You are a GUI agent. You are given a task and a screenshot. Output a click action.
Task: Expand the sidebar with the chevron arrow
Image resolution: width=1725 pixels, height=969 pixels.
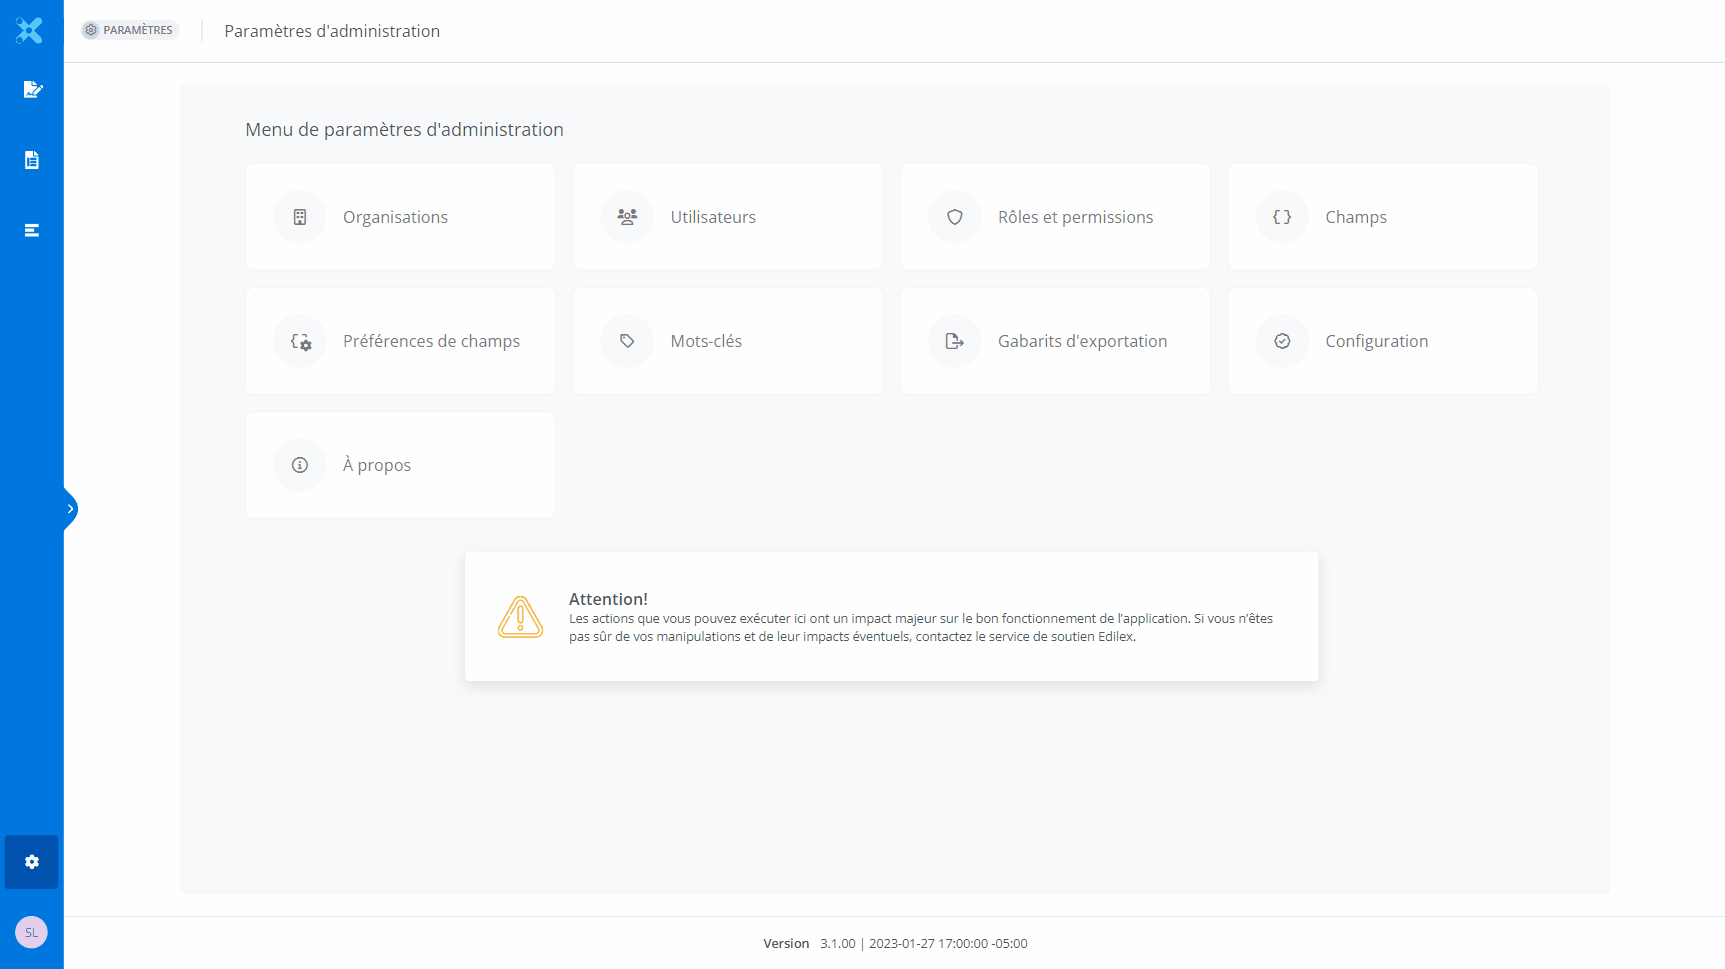70,509
